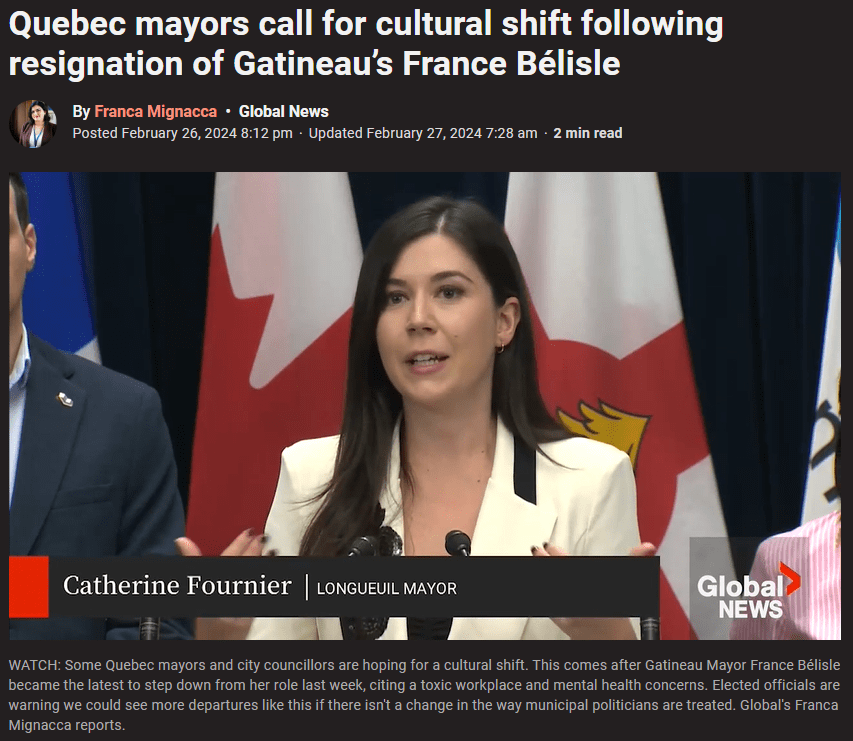The width and height of the screenshot is (853, 741).
Task: Click the Catherine Fournier name caption
Action: [177, 586]
